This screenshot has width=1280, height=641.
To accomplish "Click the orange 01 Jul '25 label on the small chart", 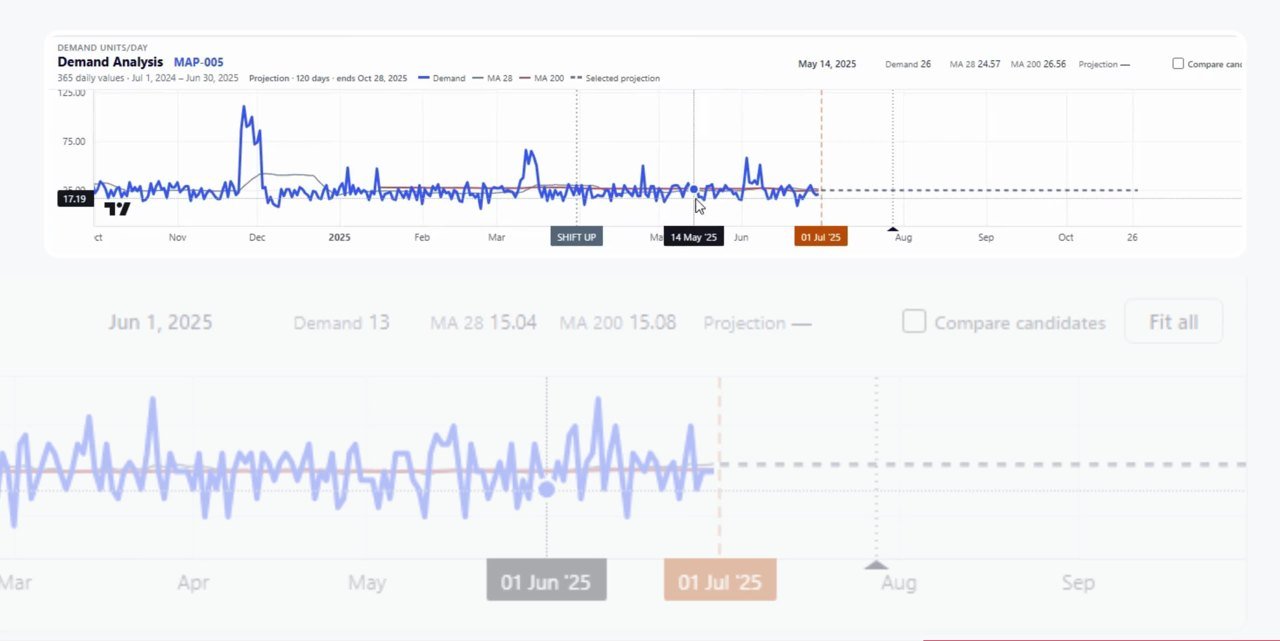I will click(821, 237).
